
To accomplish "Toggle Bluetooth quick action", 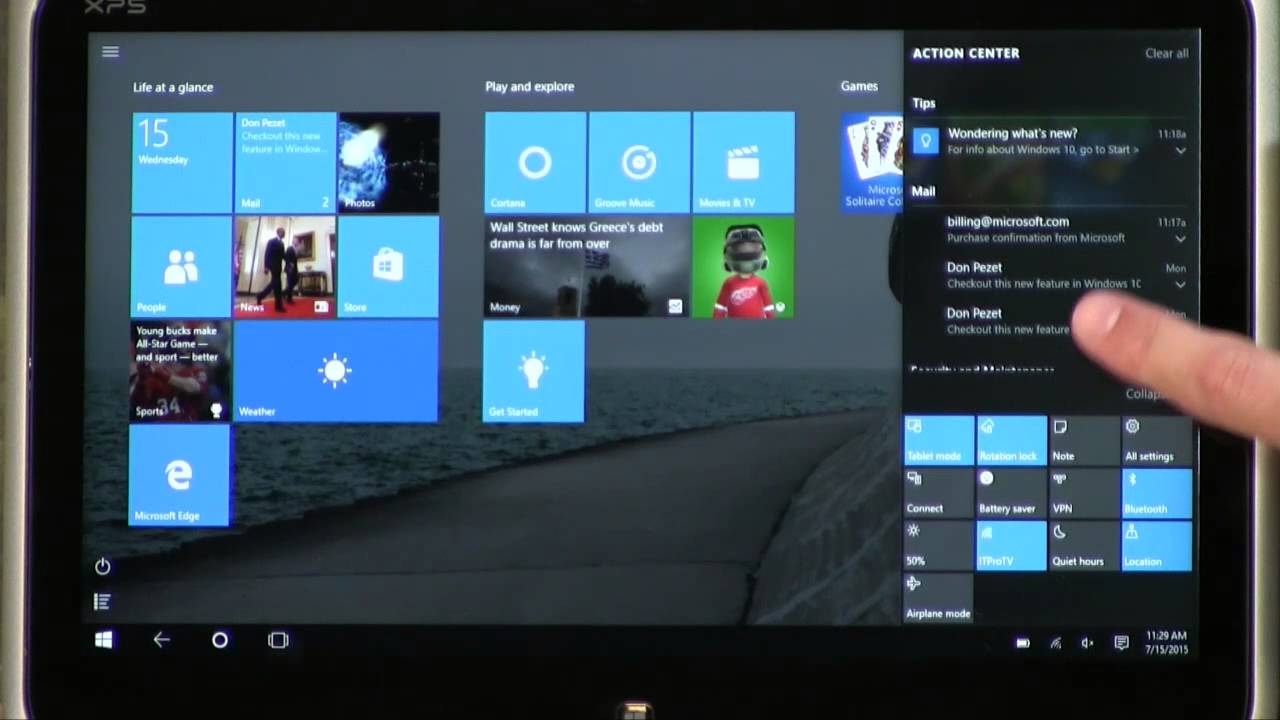I will (x=1157, y=494).
